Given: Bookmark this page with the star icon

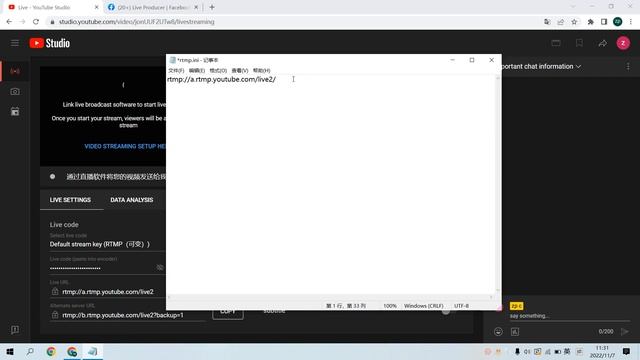Looking at the screenshot, I should click(574, 22).
